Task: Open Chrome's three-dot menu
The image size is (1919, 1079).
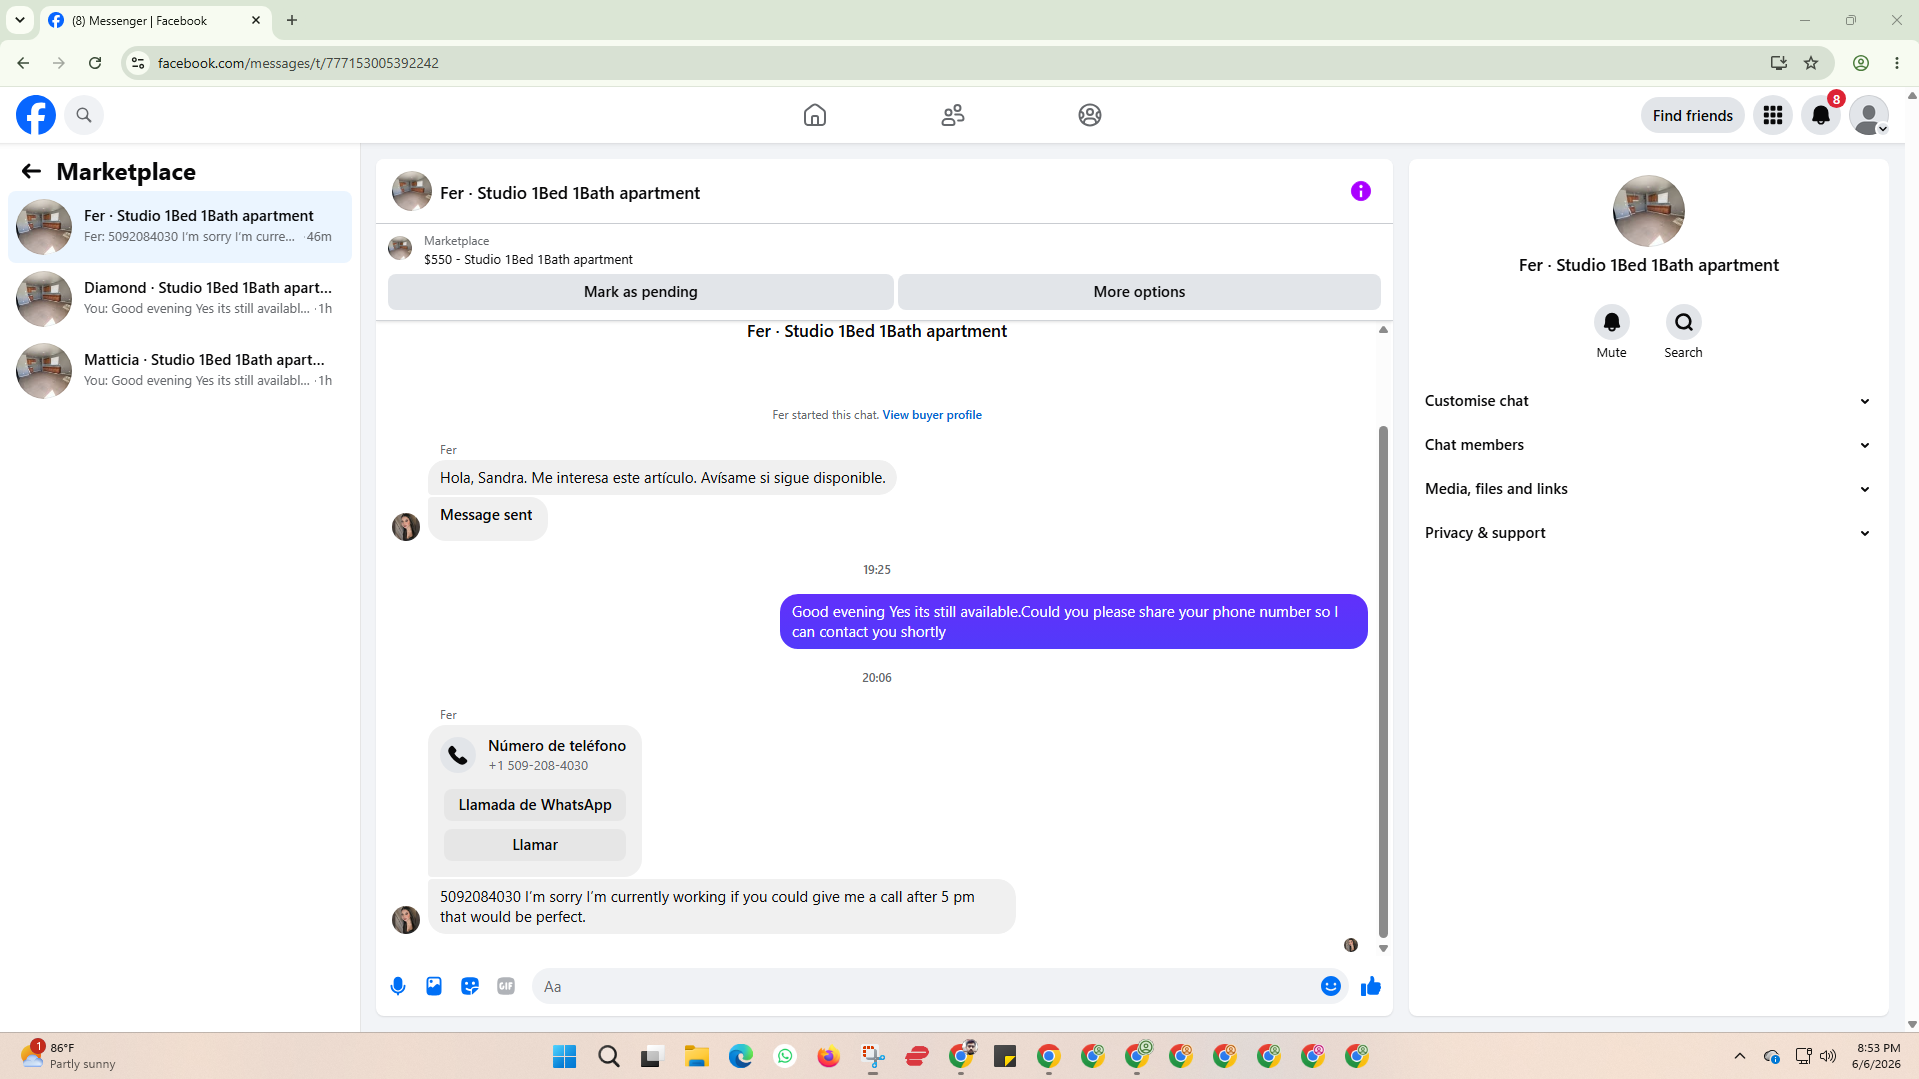Action: (1897, 63)
